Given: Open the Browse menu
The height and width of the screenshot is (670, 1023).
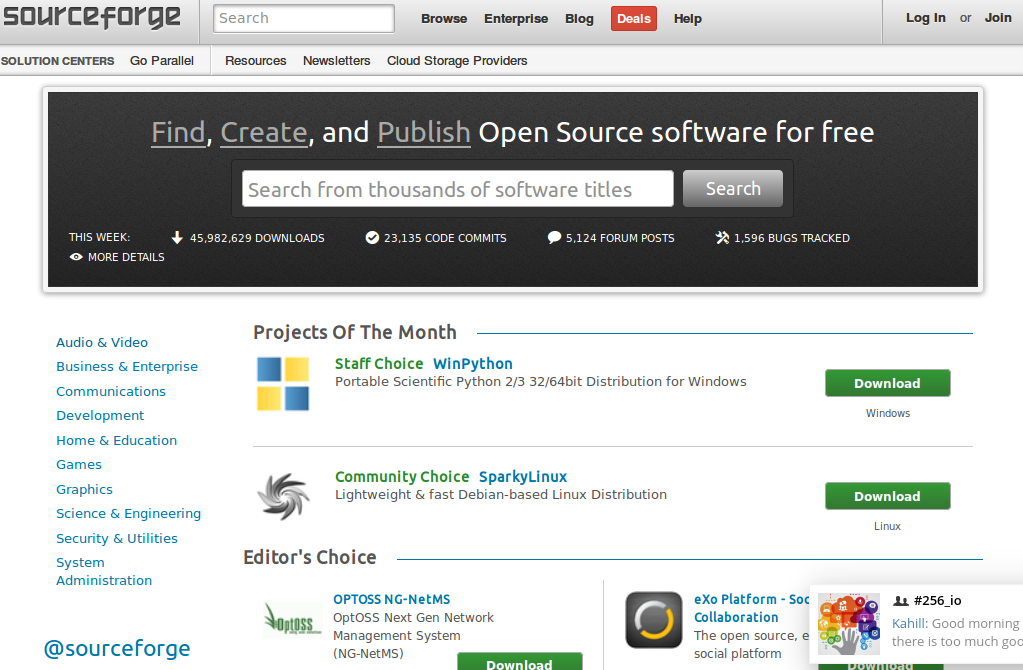Looking at the screenshot, I should 444,19.
